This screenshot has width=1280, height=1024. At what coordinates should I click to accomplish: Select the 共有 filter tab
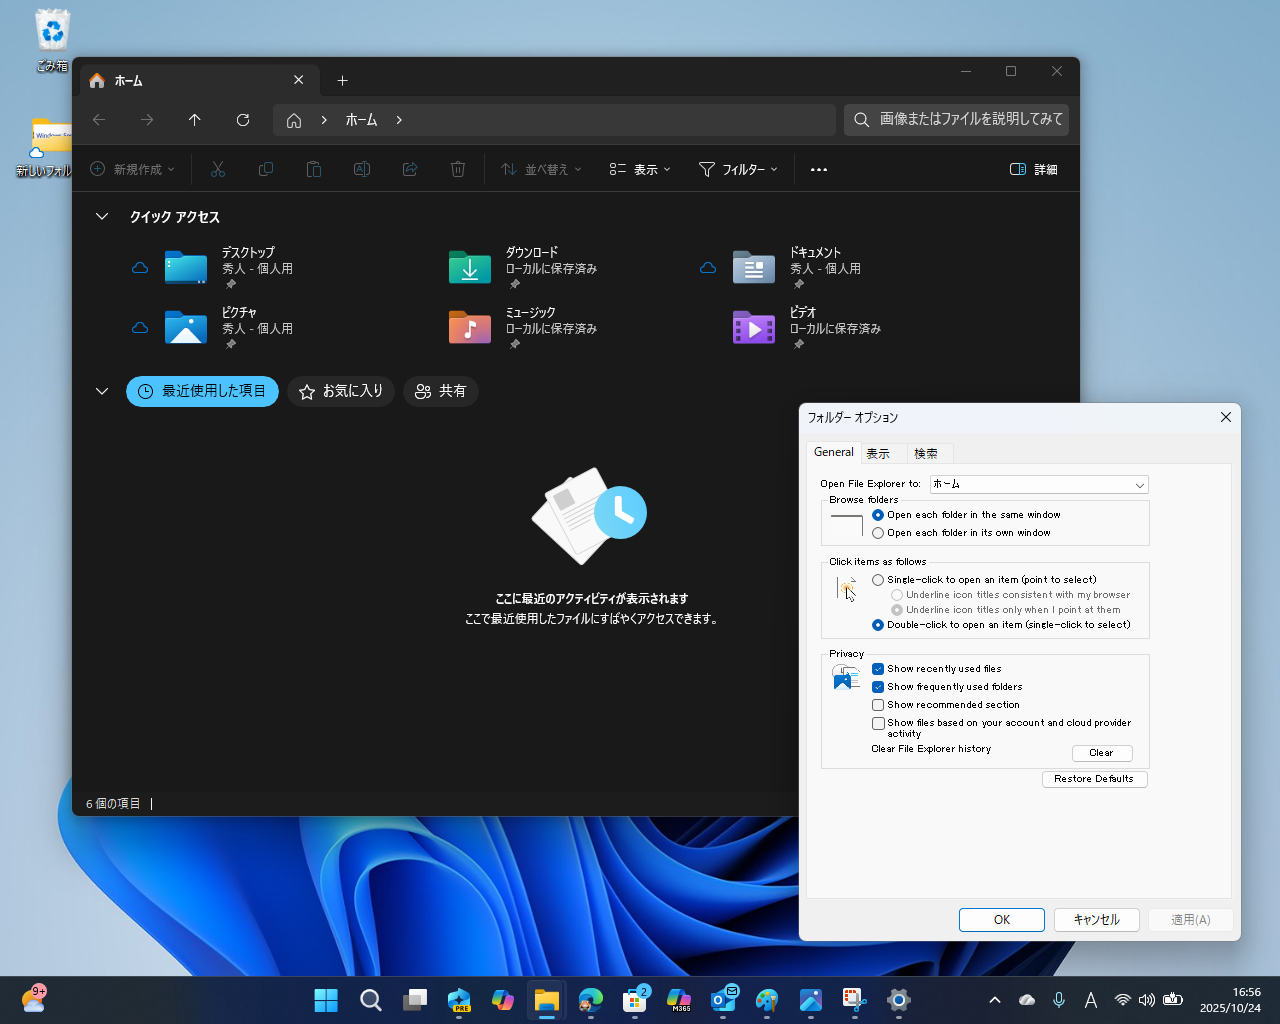(441, 391)
